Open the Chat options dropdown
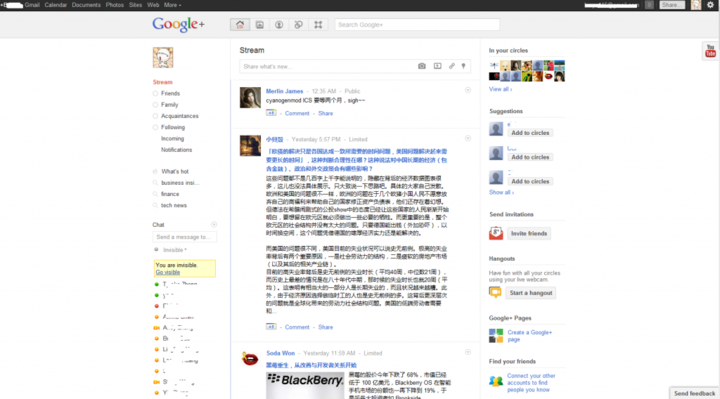720x399 pixels. tap(214, 225)
